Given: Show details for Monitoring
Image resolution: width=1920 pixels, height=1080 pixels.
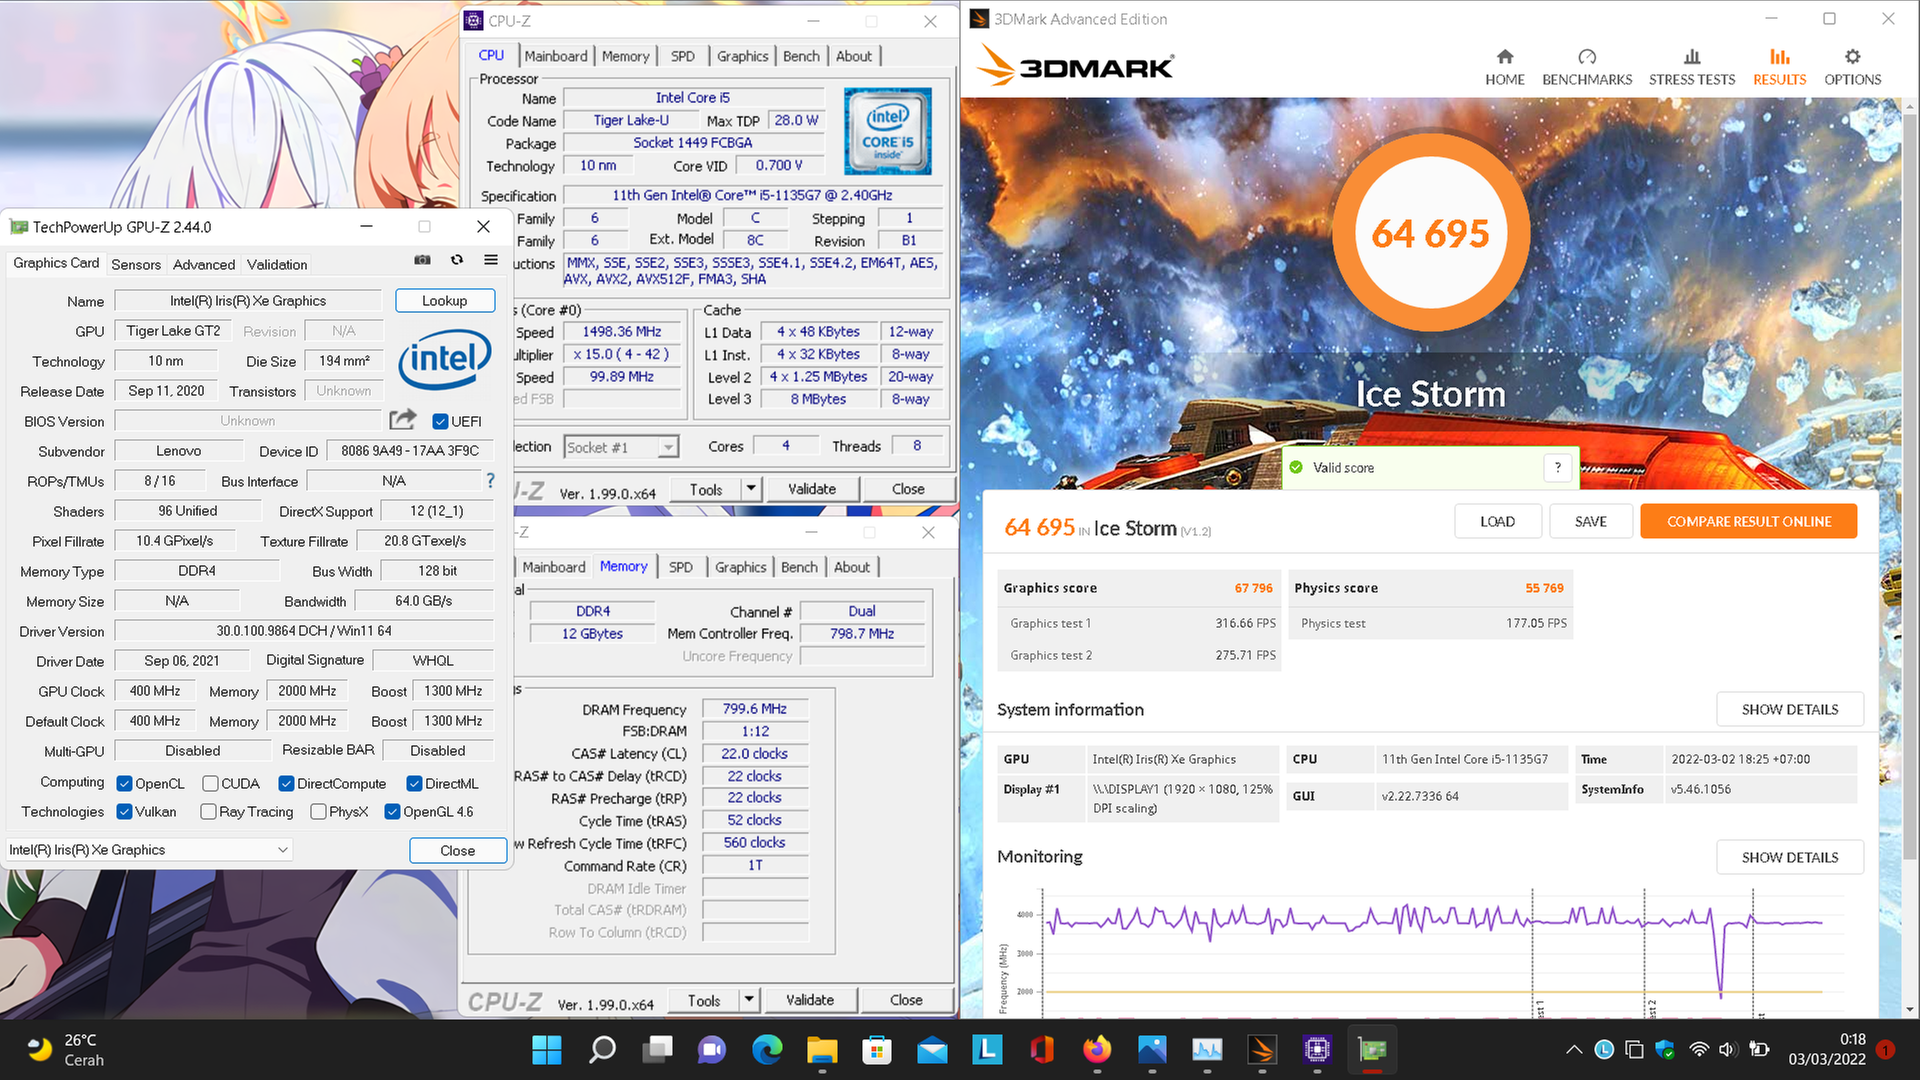Looking at the screenshot, I should pyautogui.click(x=1789, y=857).
